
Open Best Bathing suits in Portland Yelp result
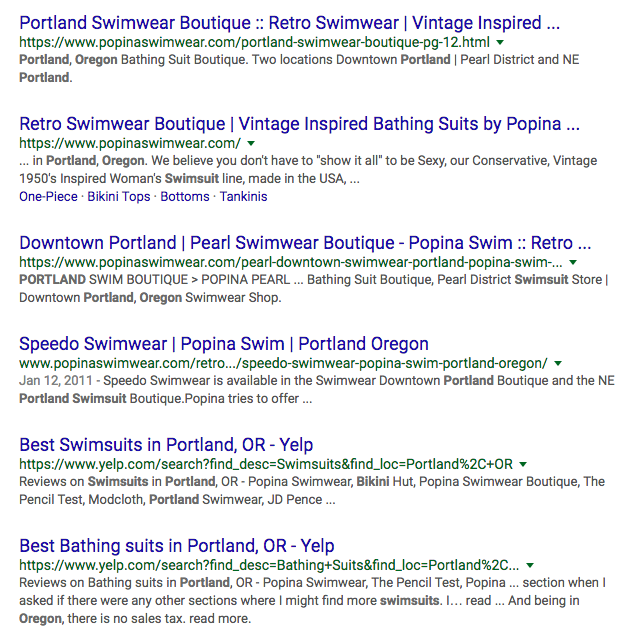(x=177, y=546)
